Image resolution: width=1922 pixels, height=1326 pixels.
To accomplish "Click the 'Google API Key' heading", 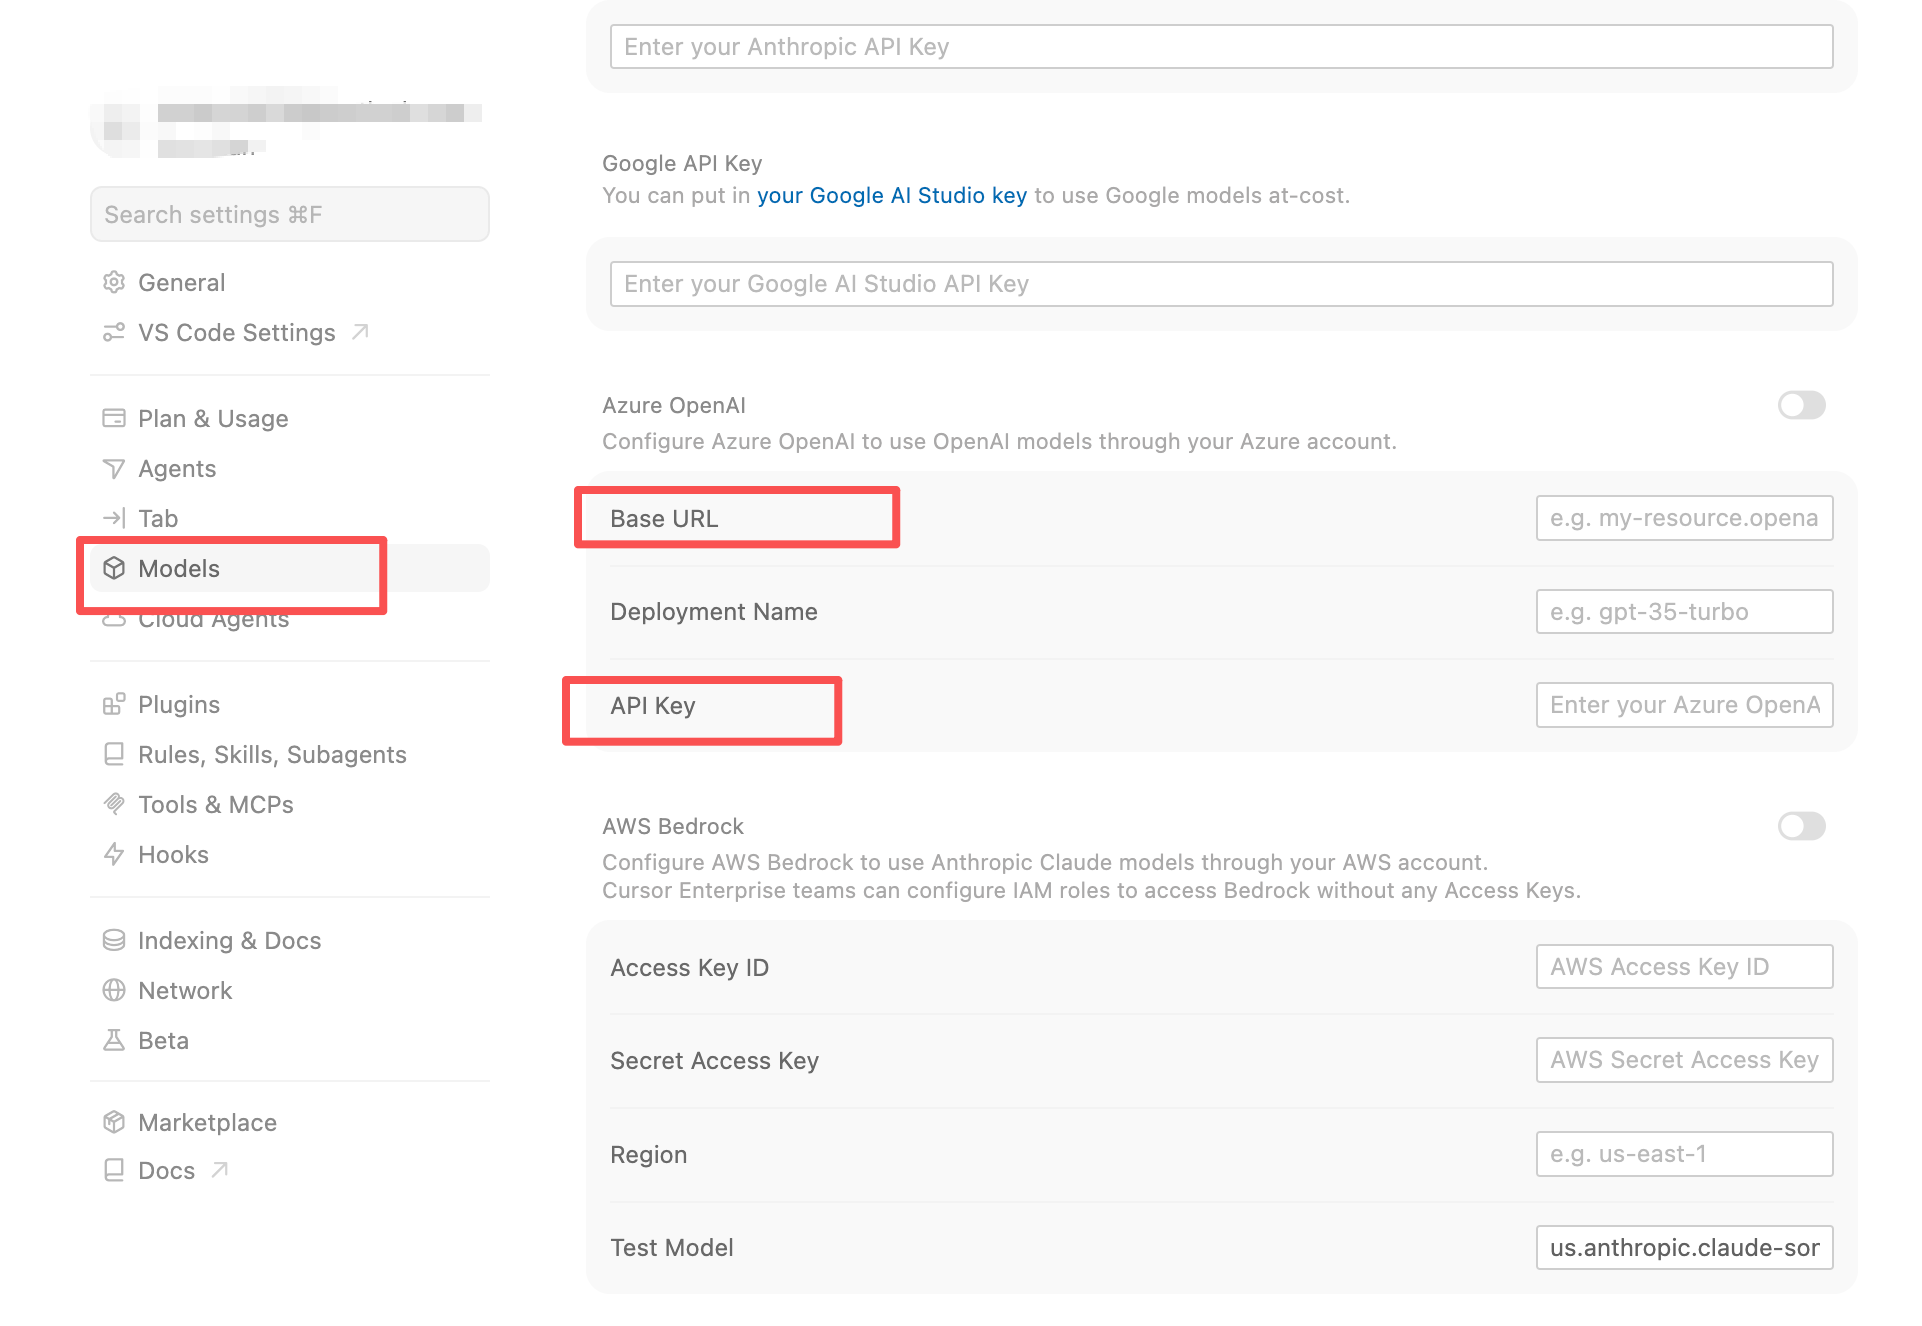I will pos(682,163).
